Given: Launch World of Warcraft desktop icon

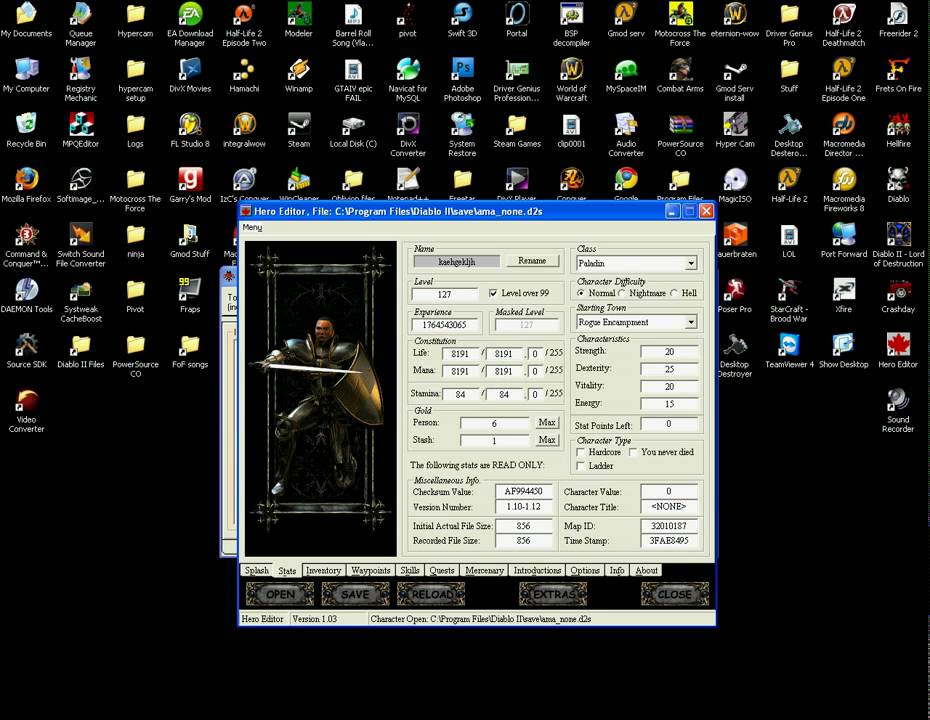Looking at the screenshot, I should pos(571,79).
